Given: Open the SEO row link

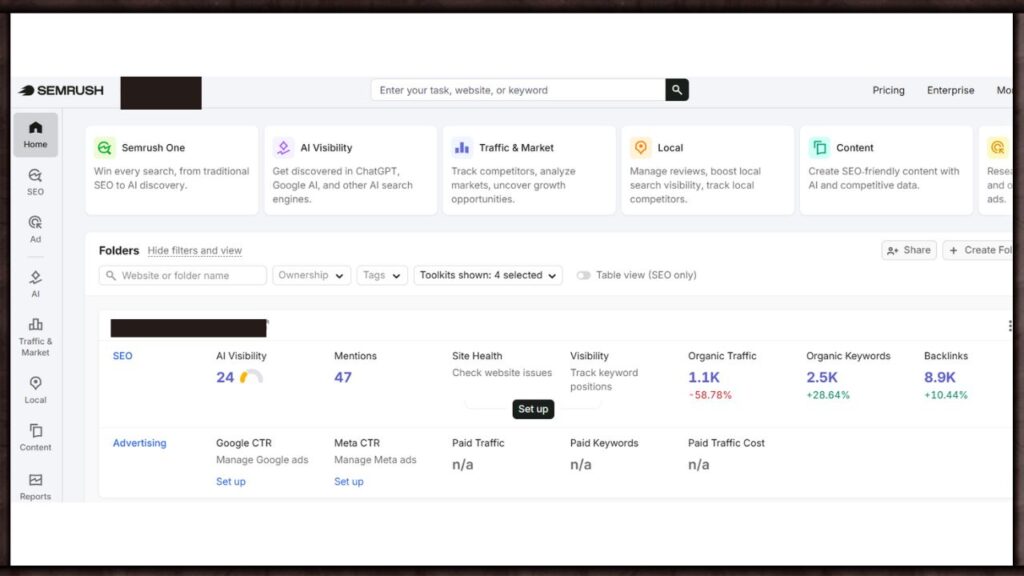Looking at the screenshot, I should (122, 356).
